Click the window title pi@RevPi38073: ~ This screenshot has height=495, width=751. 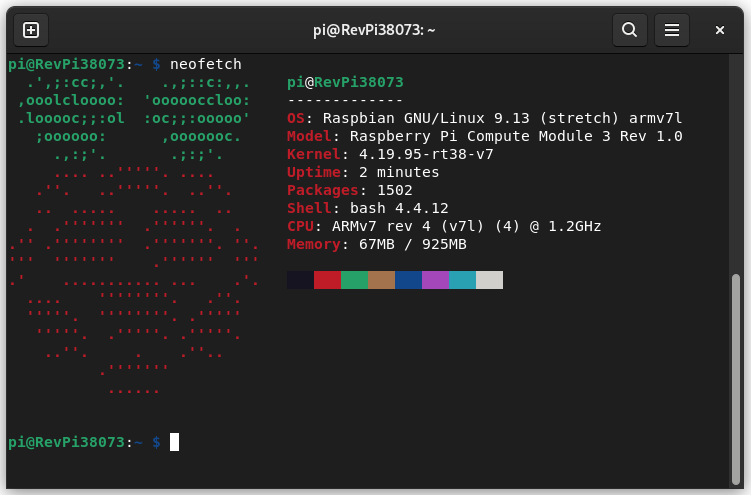point(374,30)
